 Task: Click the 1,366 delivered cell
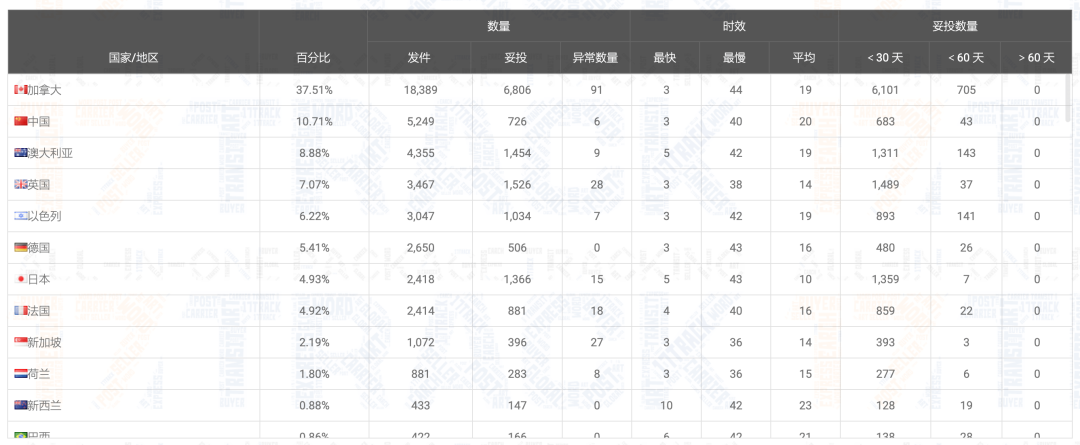coord(516,279)
